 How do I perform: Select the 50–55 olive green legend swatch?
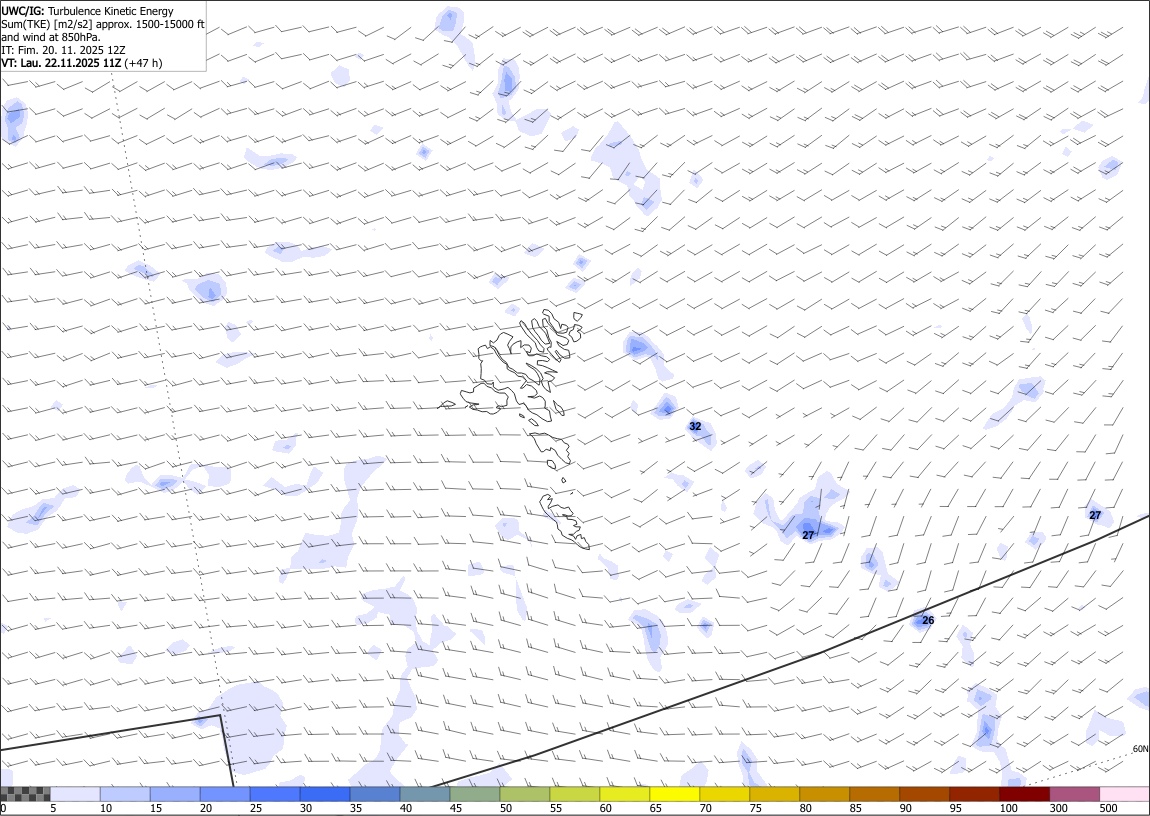click(524, 794)
